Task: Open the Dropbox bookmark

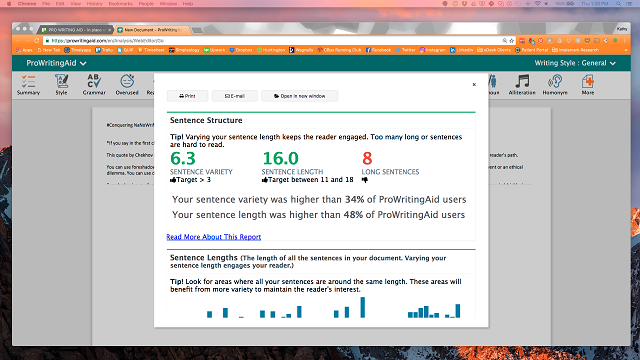Action: tap(241, 50)
